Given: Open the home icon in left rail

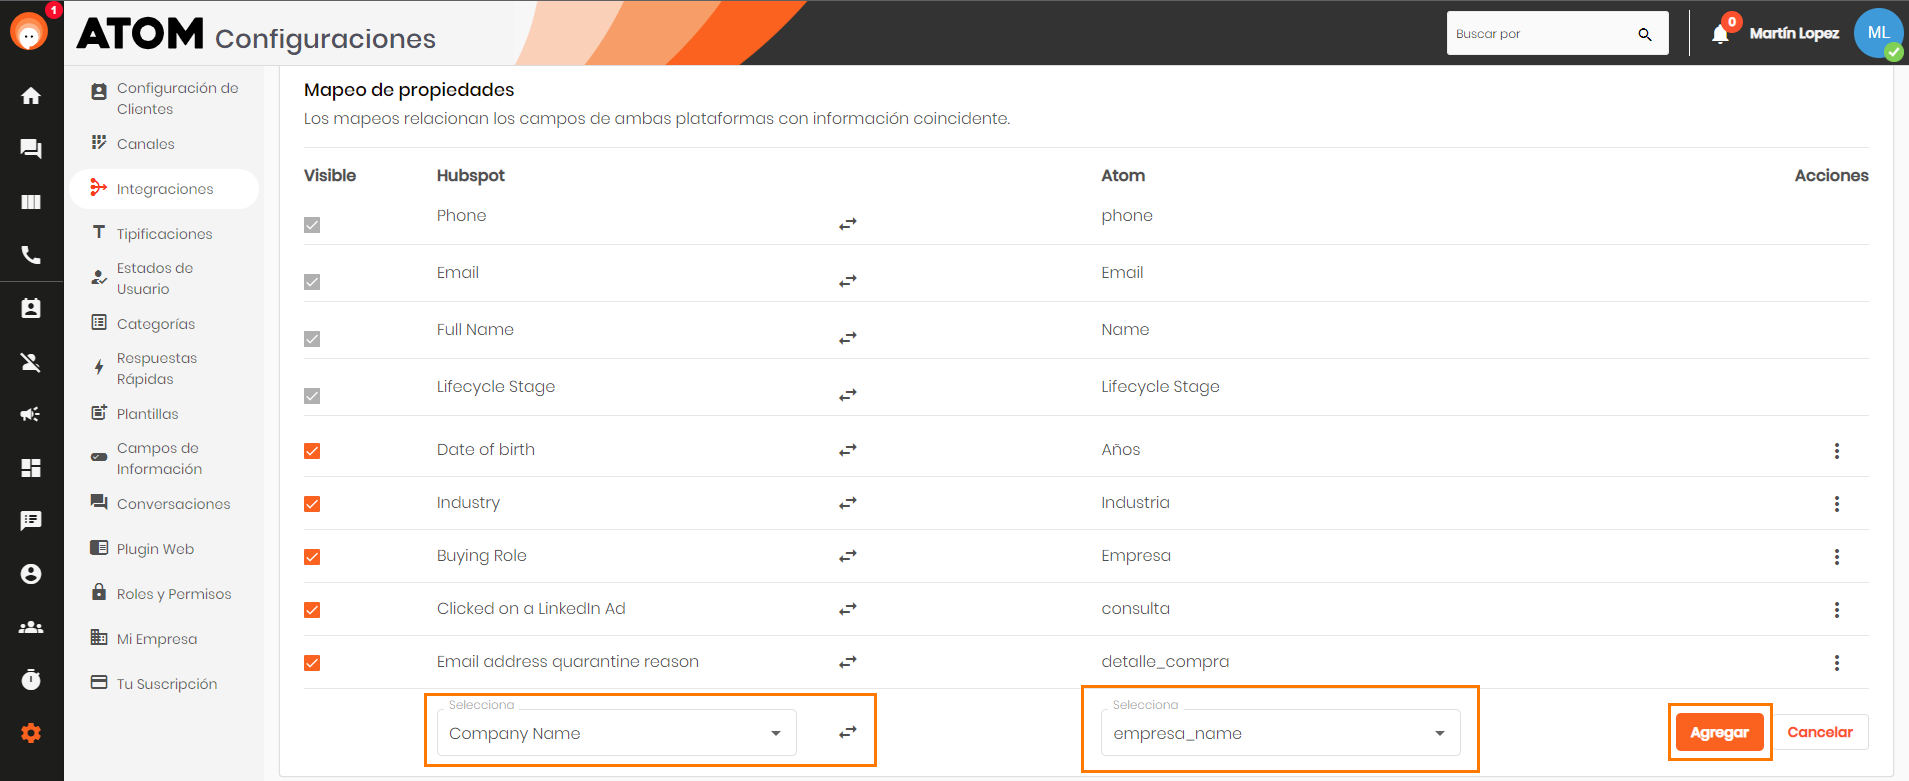Looking at the screenshot, I should coord(31,96).
